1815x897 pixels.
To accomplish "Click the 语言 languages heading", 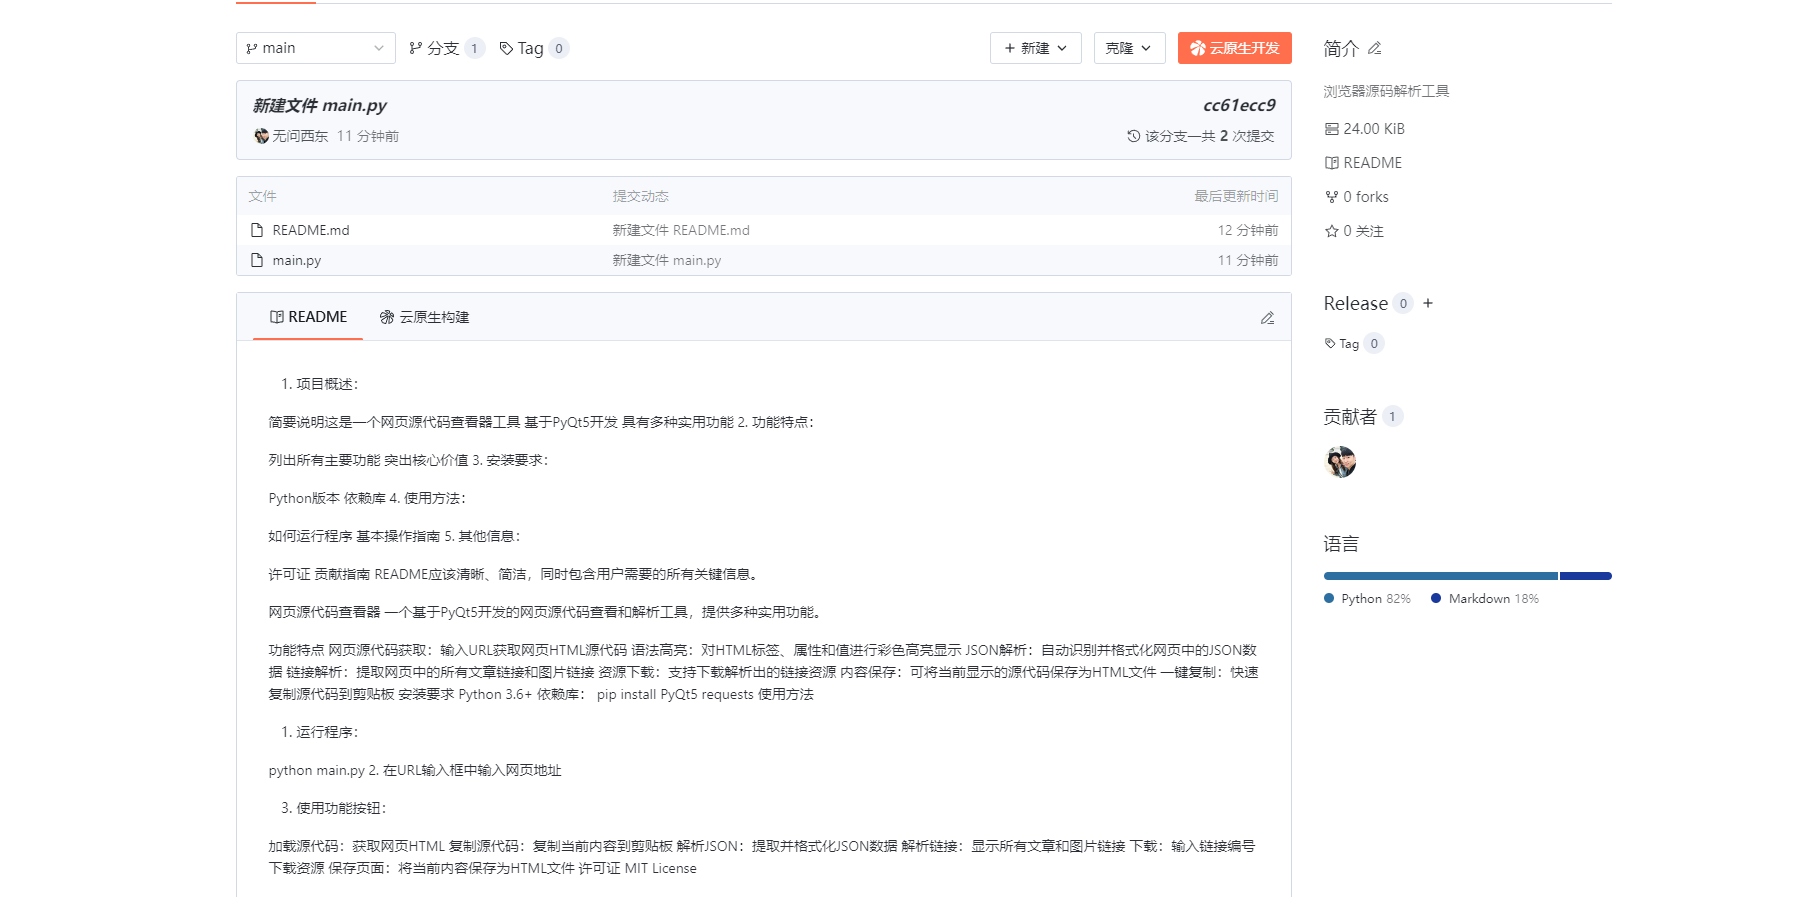I will [1341, 544].
